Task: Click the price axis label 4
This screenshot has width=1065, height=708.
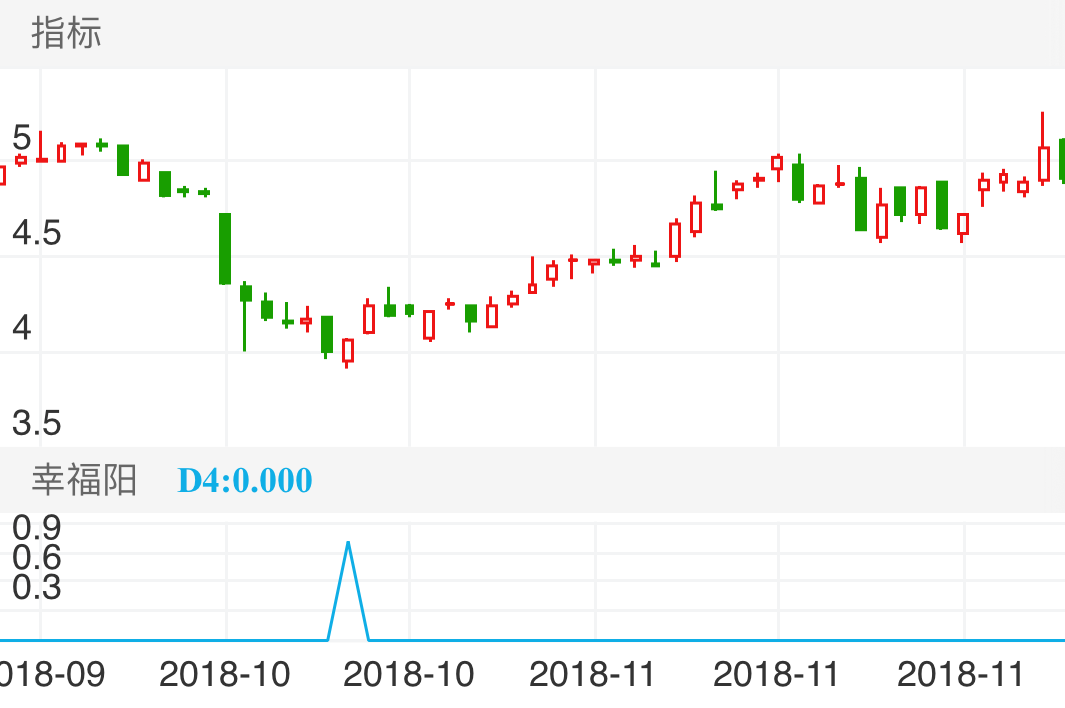Action: point(22,327)
